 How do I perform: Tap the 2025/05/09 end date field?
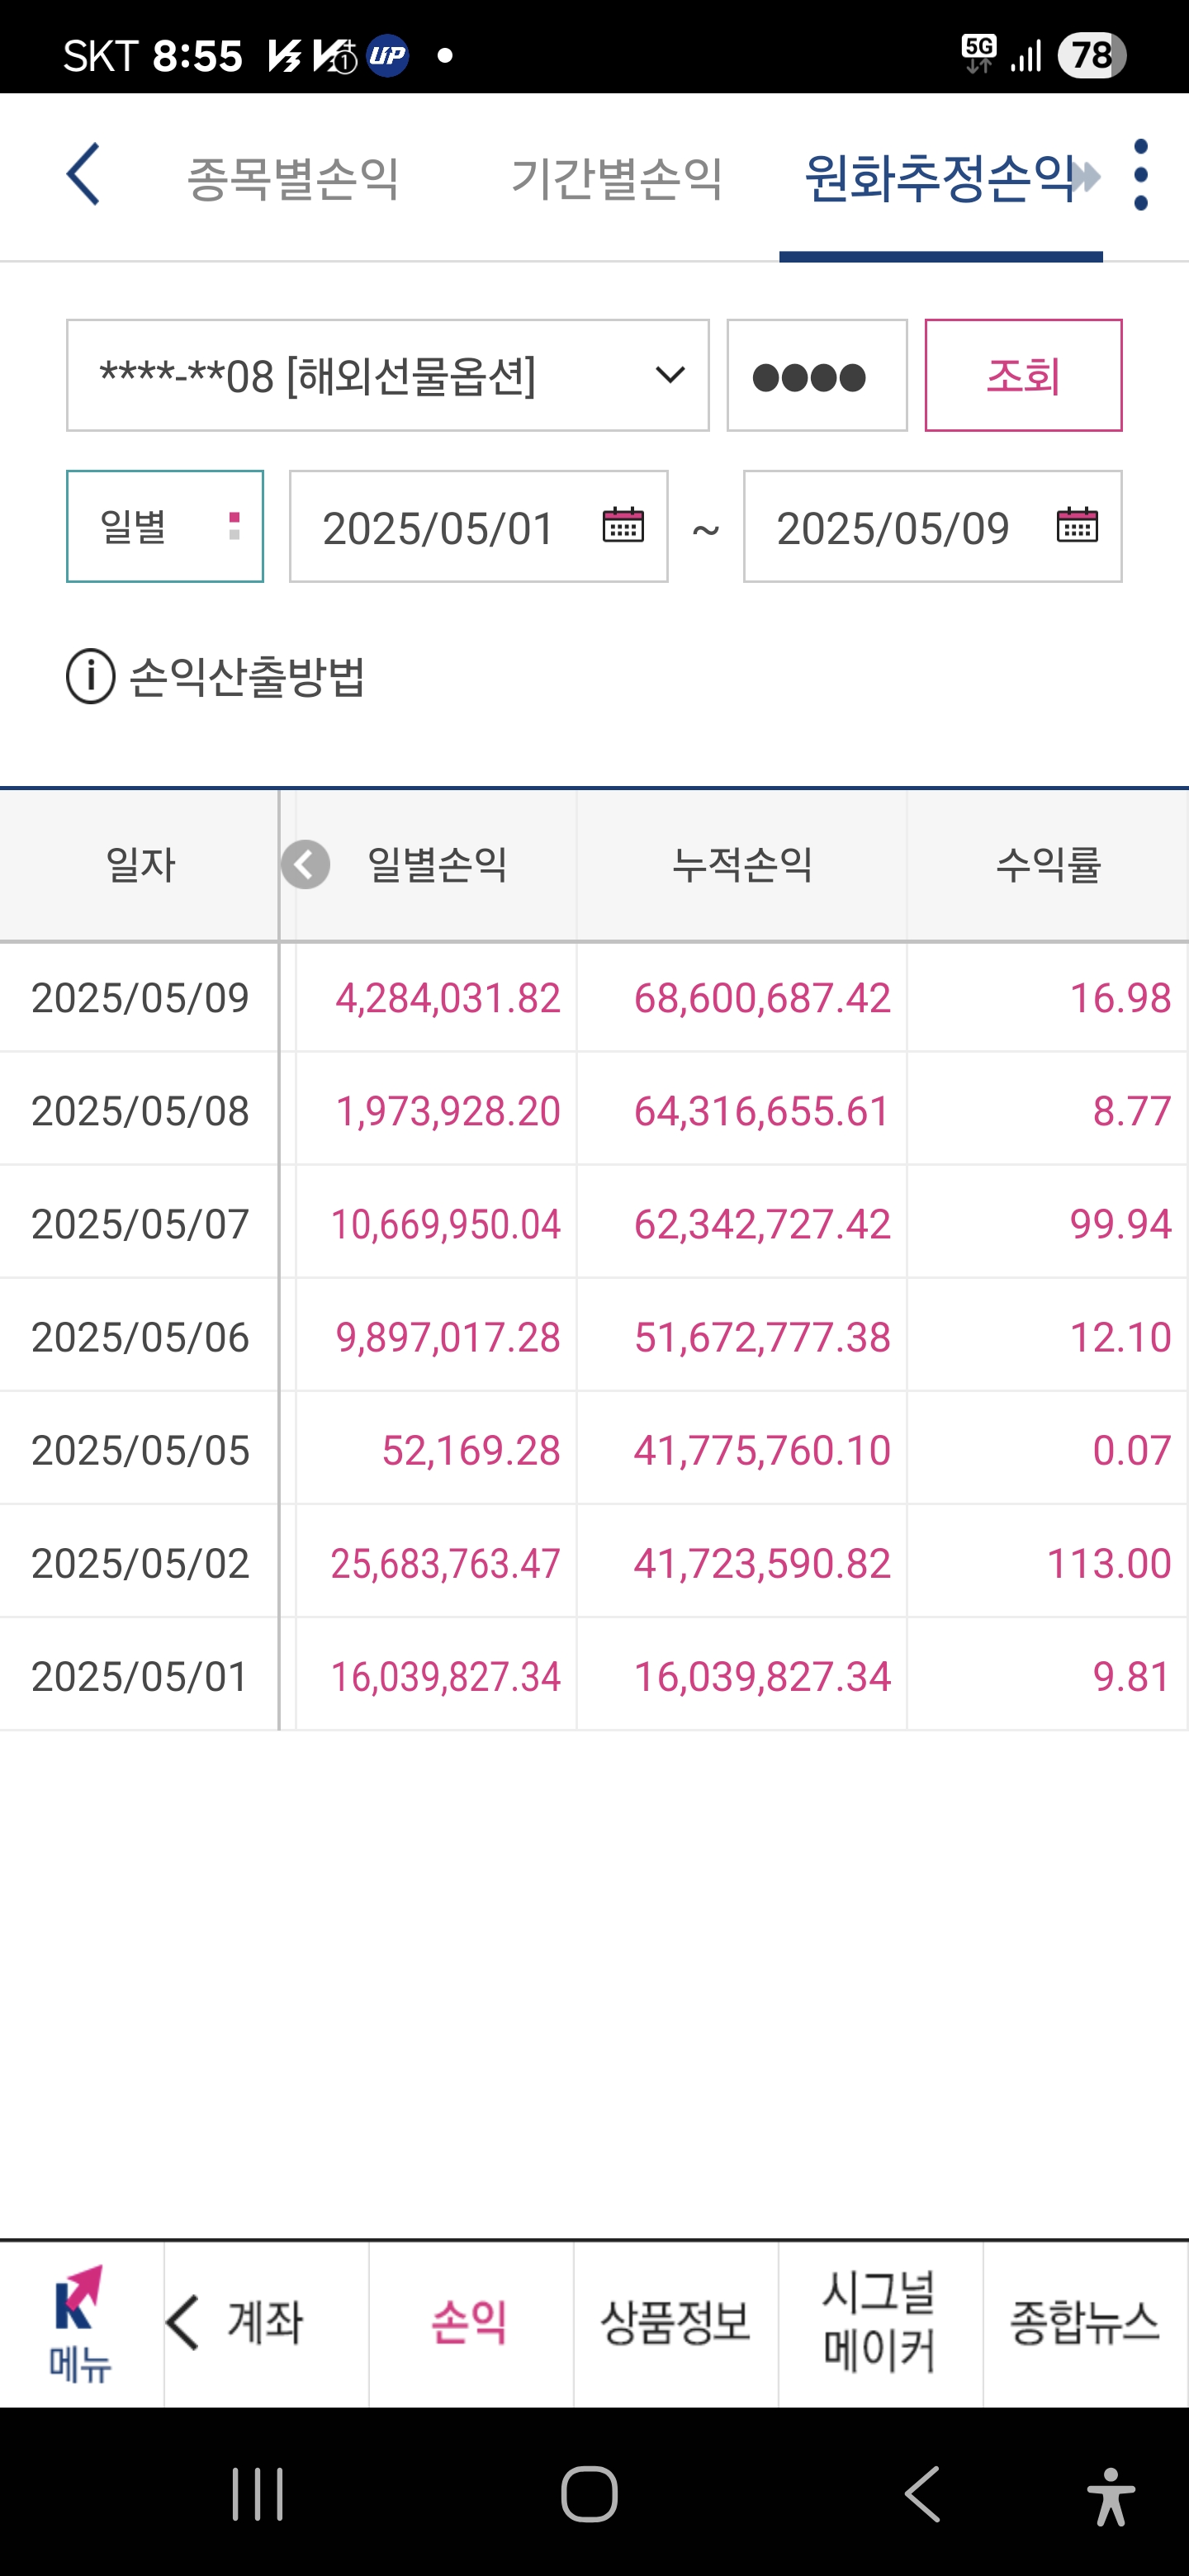tap(932, 526)
